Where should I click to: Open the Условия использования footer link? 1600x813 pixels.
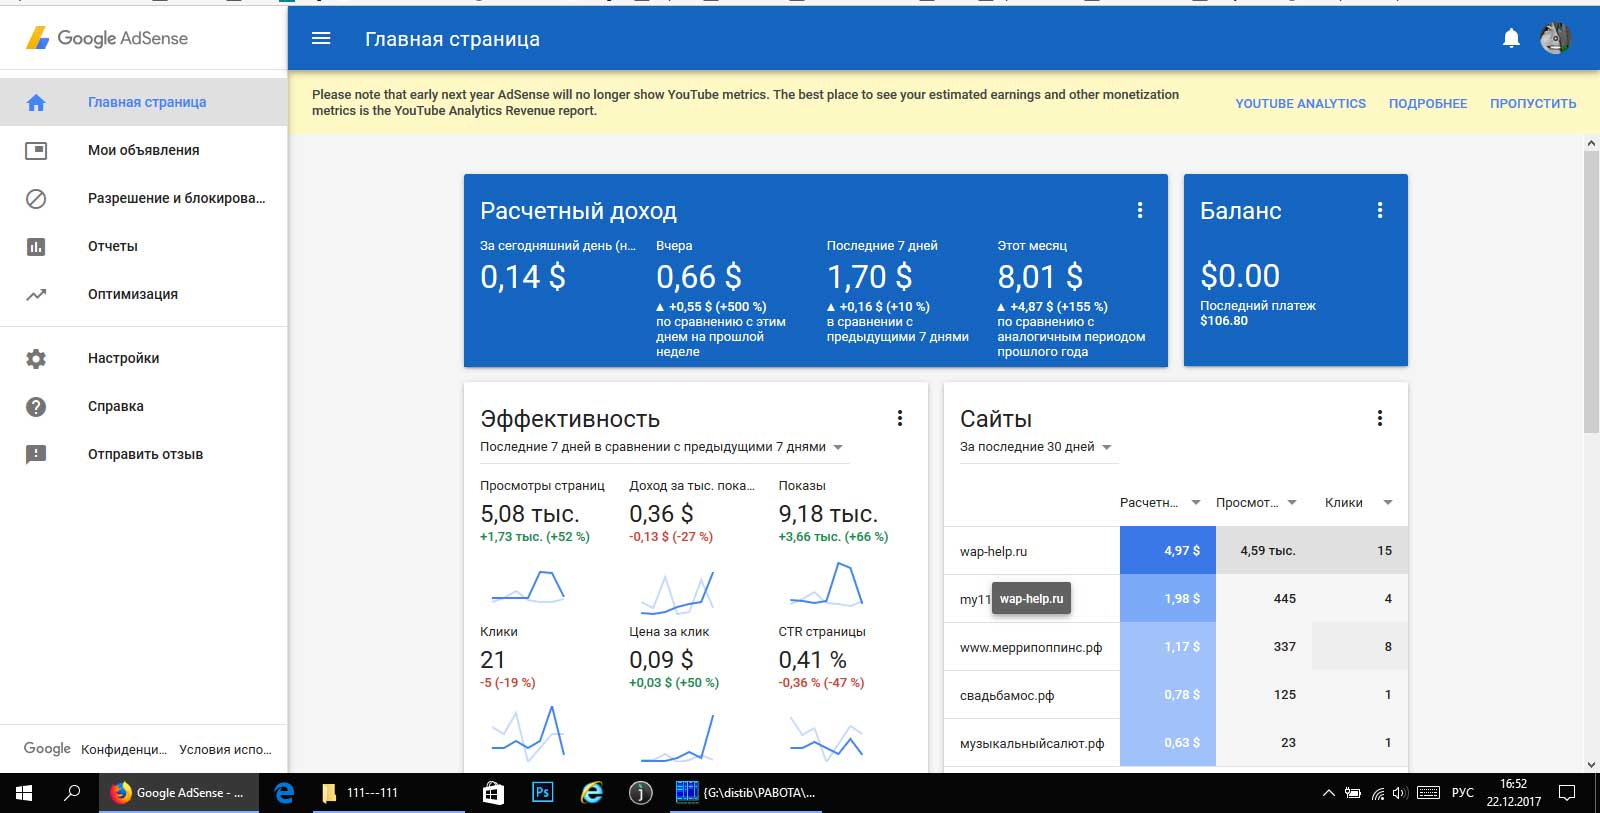(x=225, y=749)
